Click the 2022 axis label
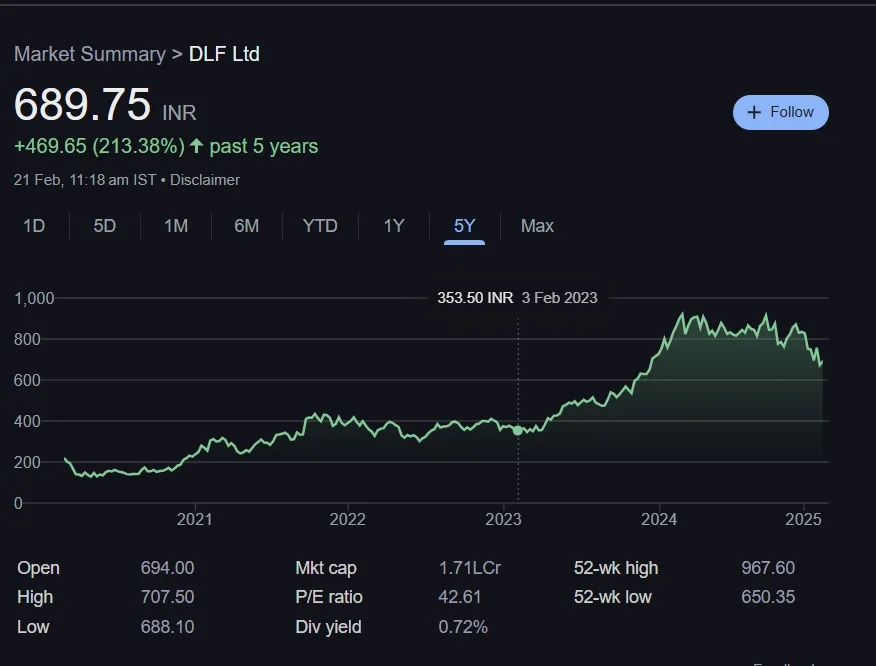 [347, 520]
